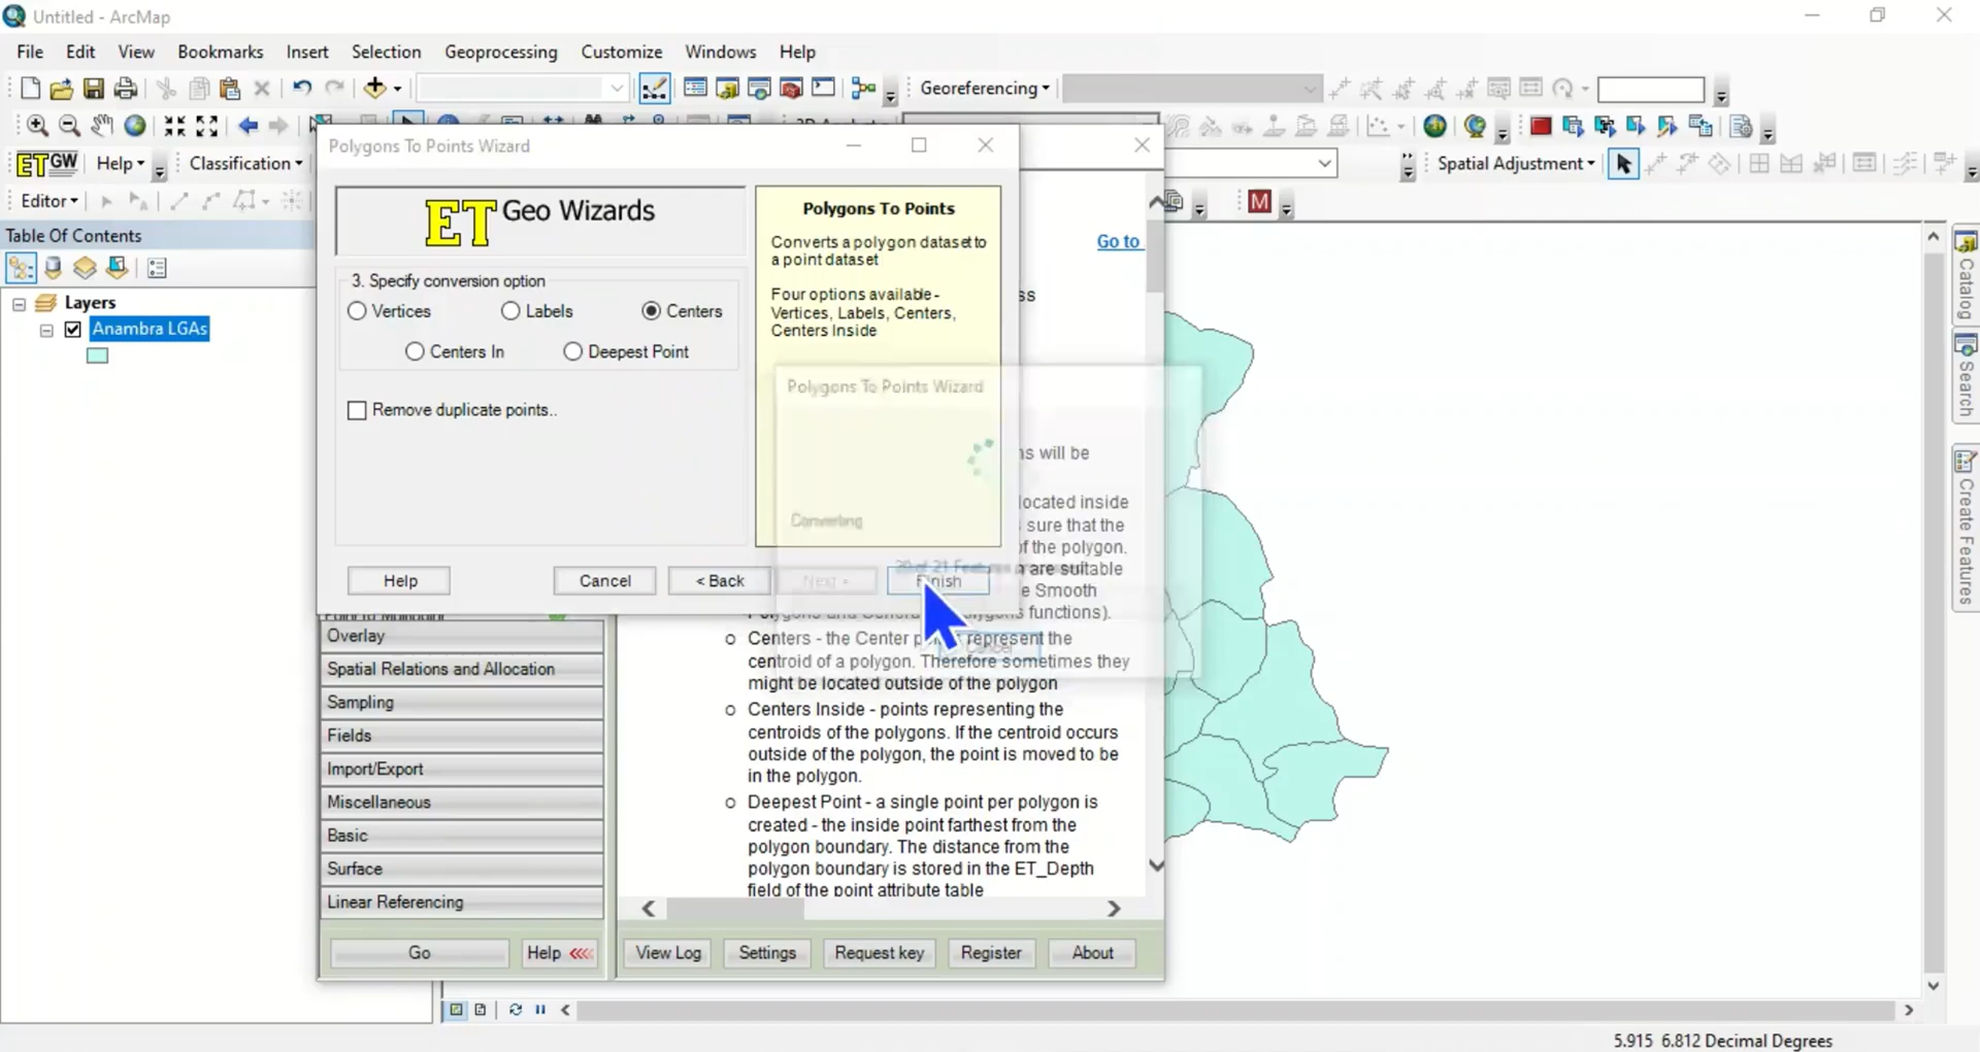
Task: Open the Windows menu
Action: (x=720, y=52)
